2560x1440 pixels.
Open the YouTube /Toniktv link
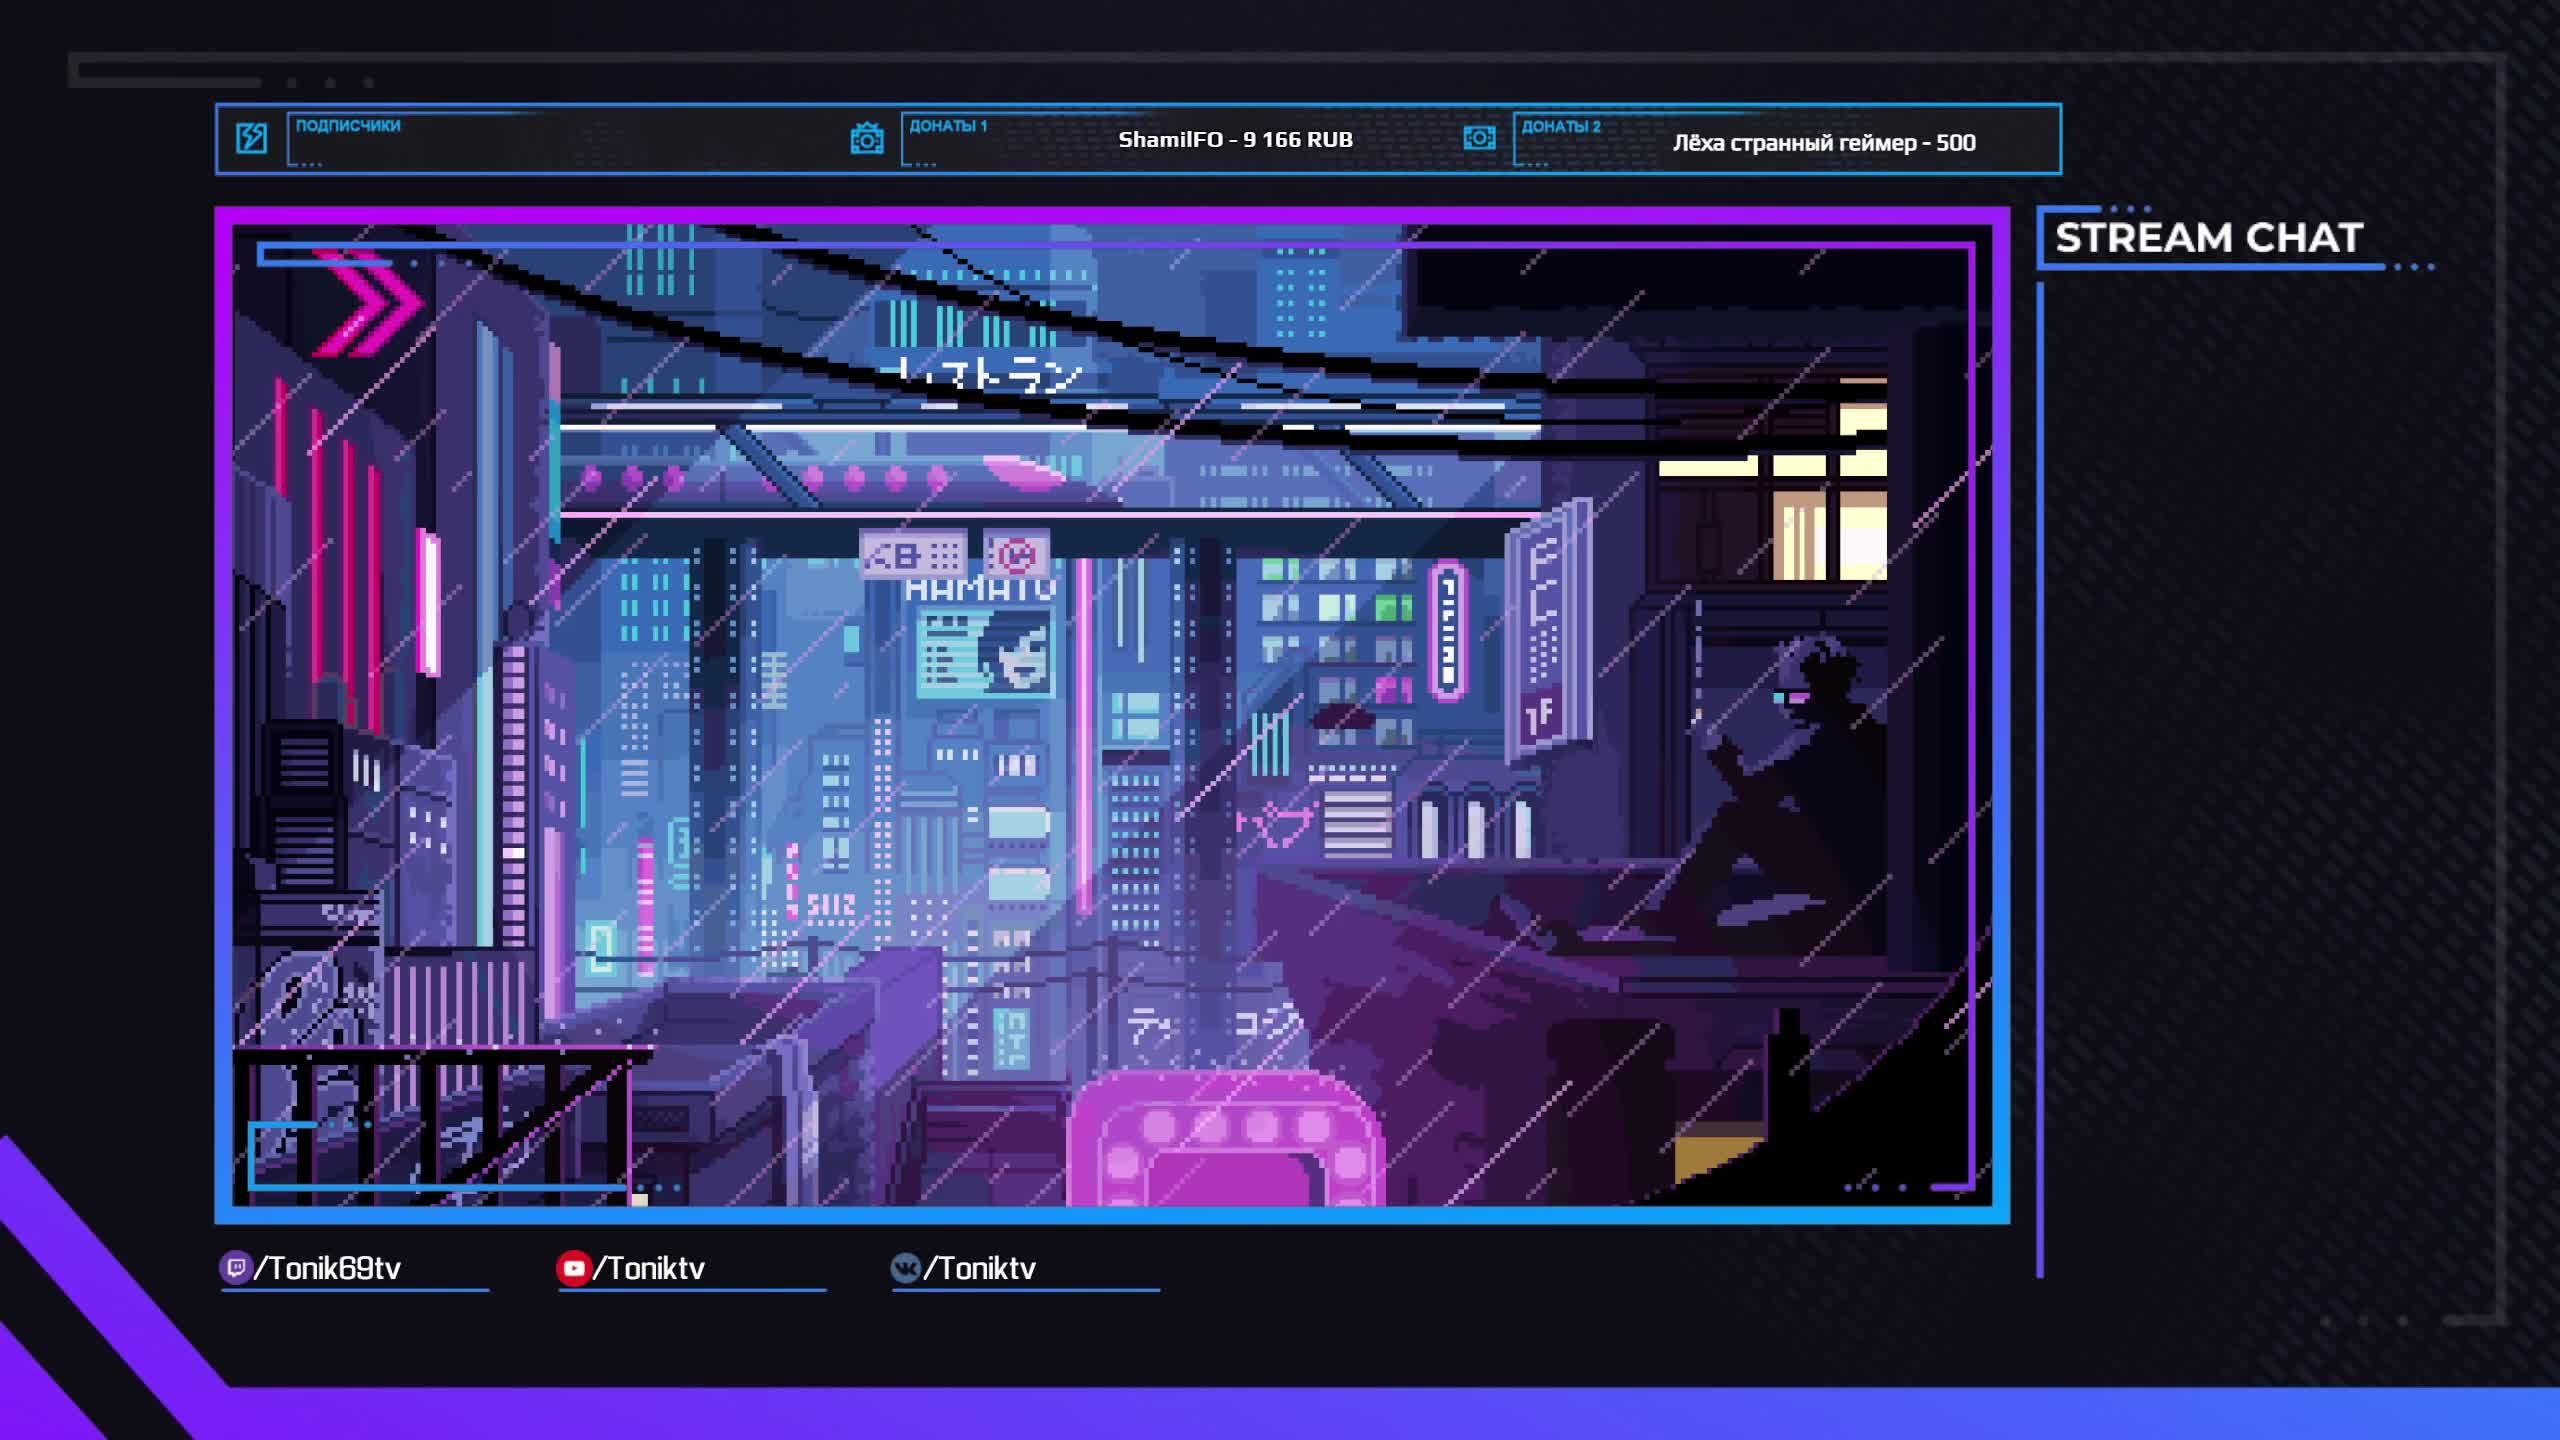point(650,1268)
